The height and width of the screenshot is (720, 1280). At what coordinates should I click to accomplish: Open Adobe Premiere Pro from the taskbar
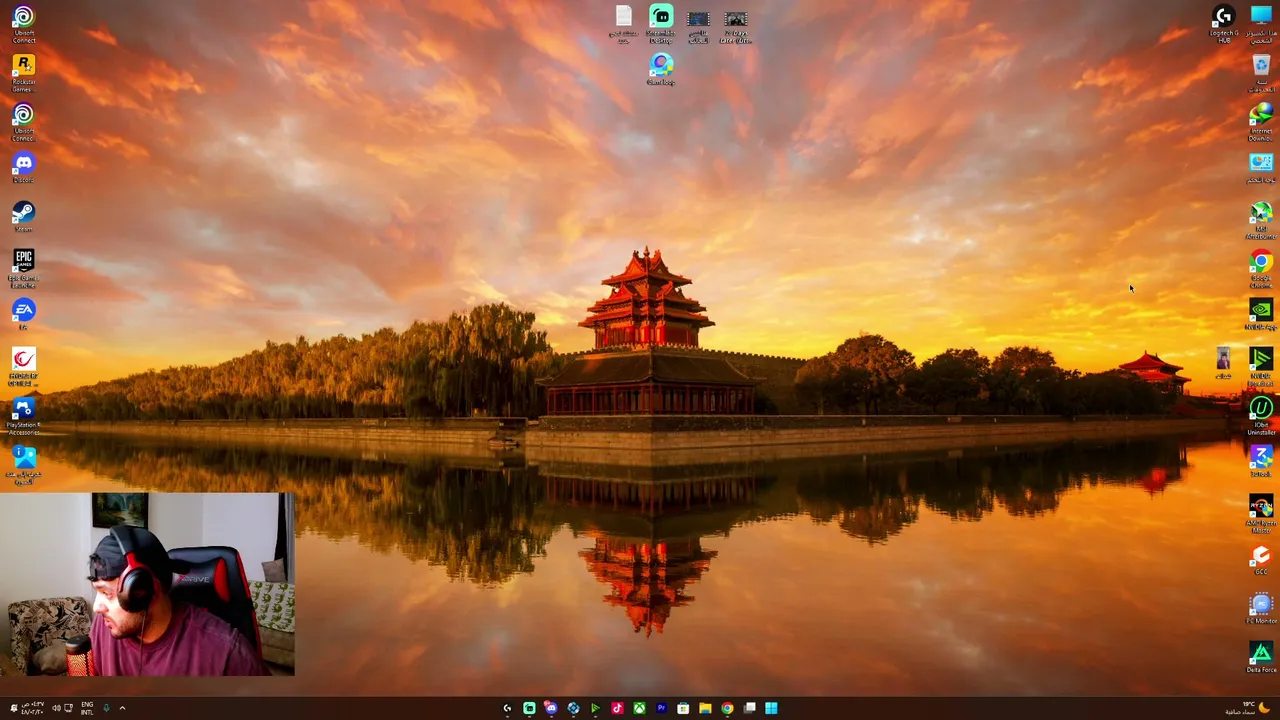(661, 708)
